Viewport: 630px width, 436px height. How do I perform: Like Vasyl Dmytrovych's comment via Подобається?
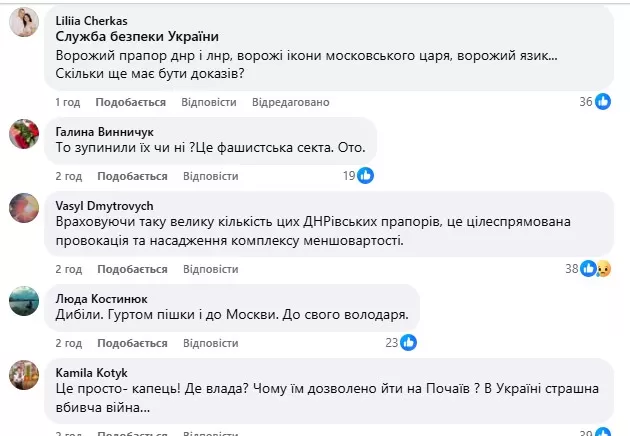point(132,269)
